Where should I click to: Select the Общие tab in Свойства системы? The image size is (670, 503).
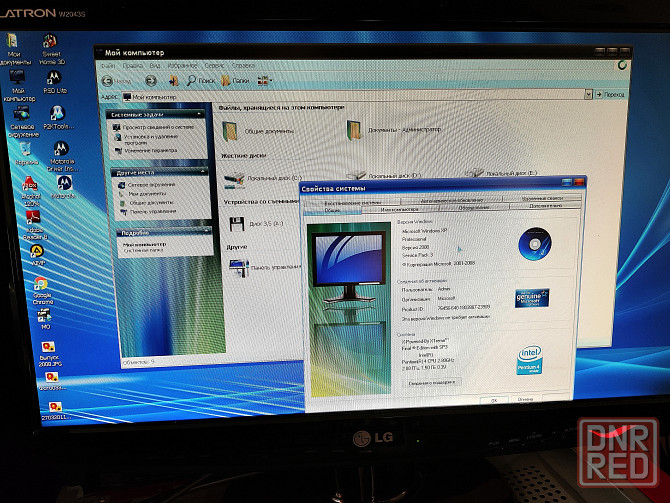point(332,210)
